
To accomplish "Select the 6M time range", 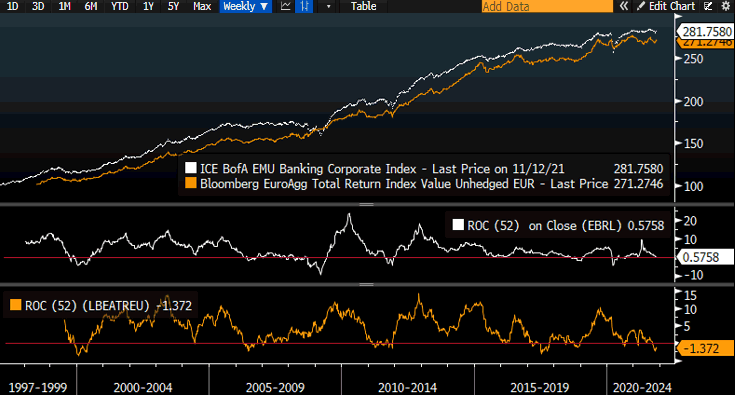I will [90, 6].
